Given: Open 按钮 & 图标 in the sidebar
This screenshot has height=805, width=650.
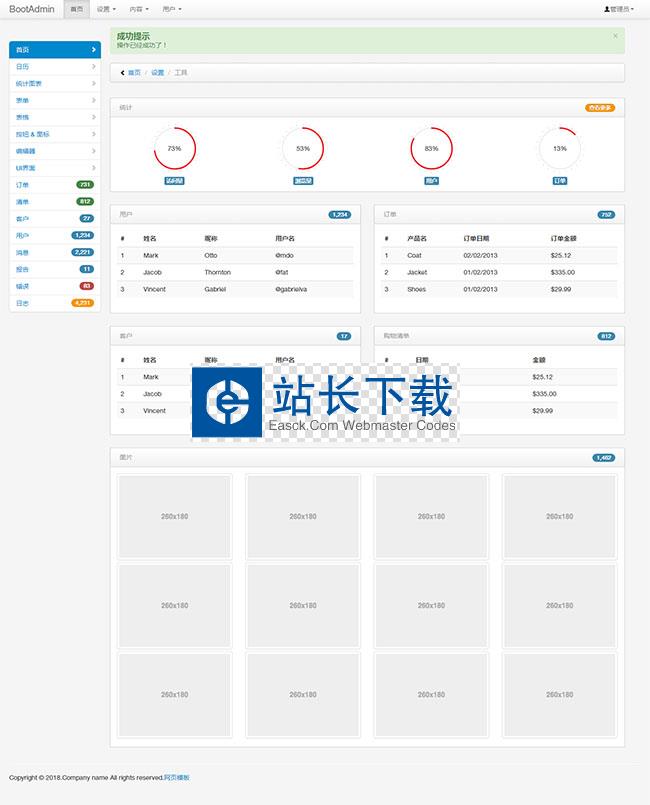Looking at the screenshot, I should point(55,134).
